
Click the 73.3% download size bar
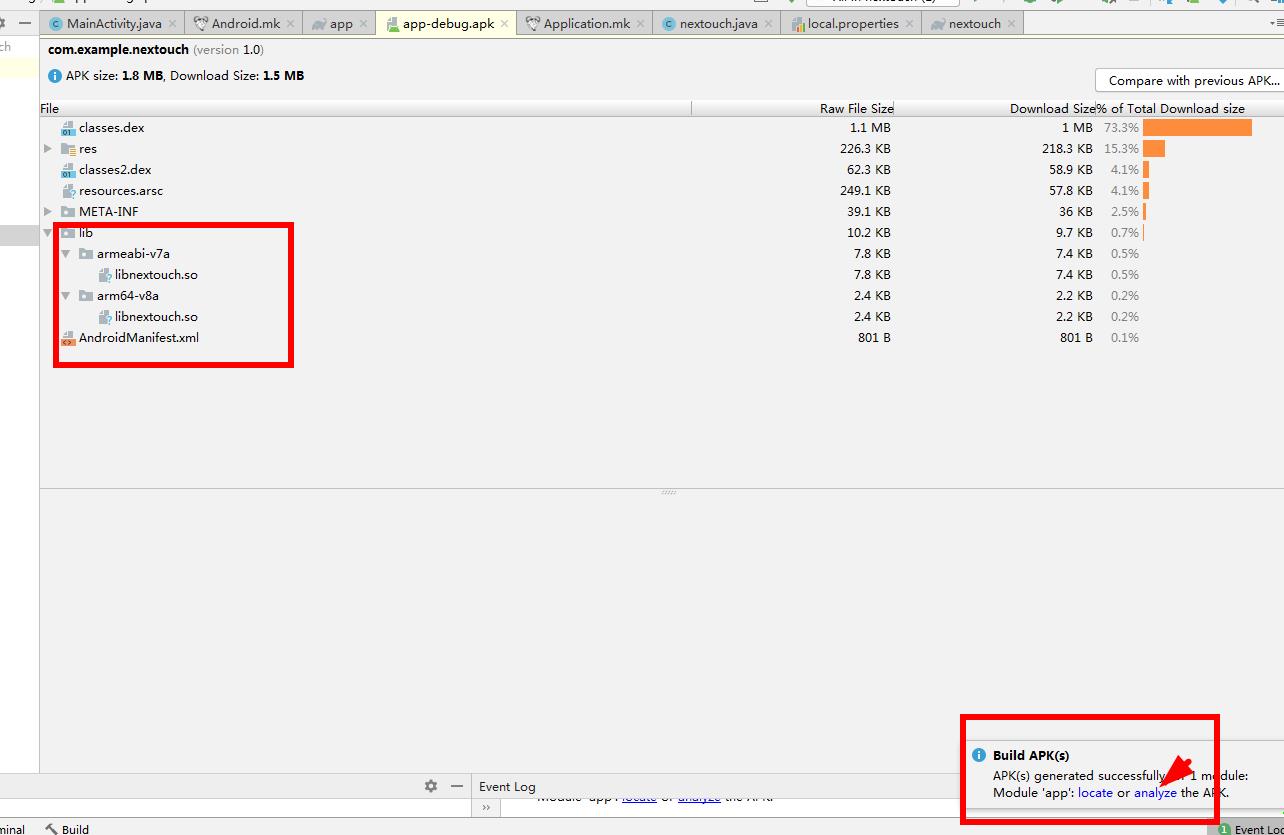1195,127
